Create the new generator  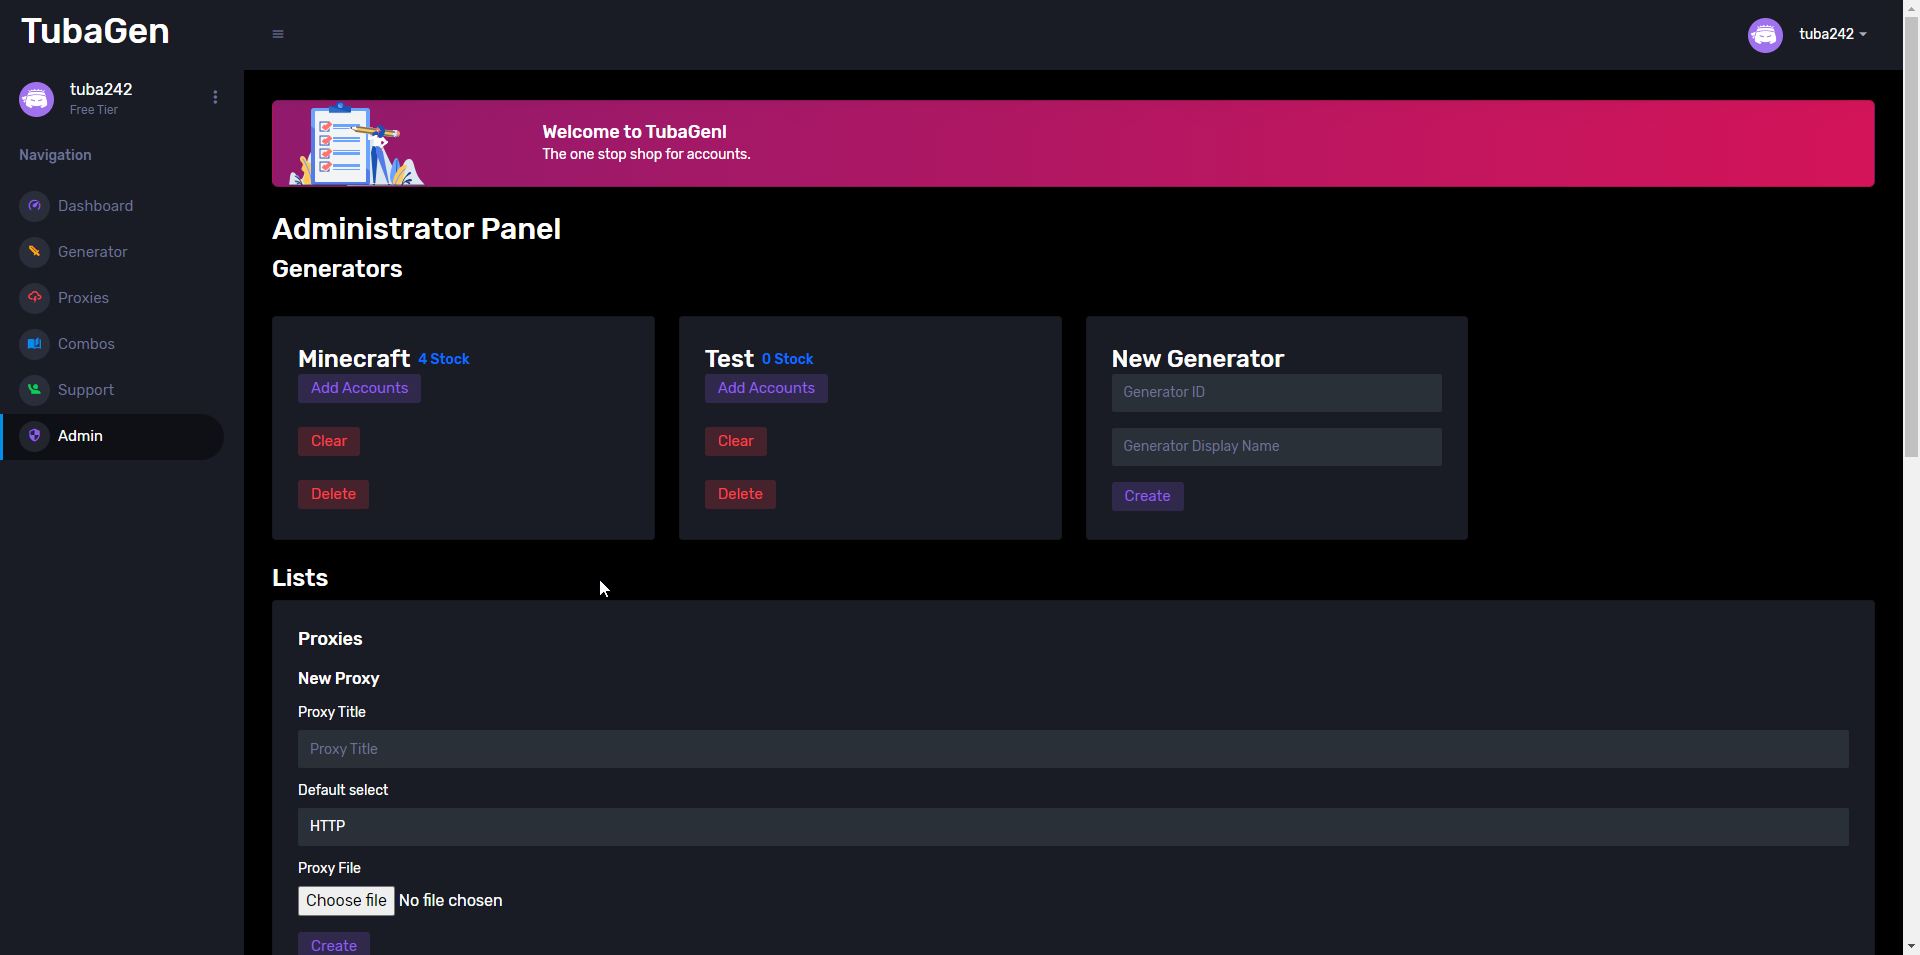coord(1147,496)
